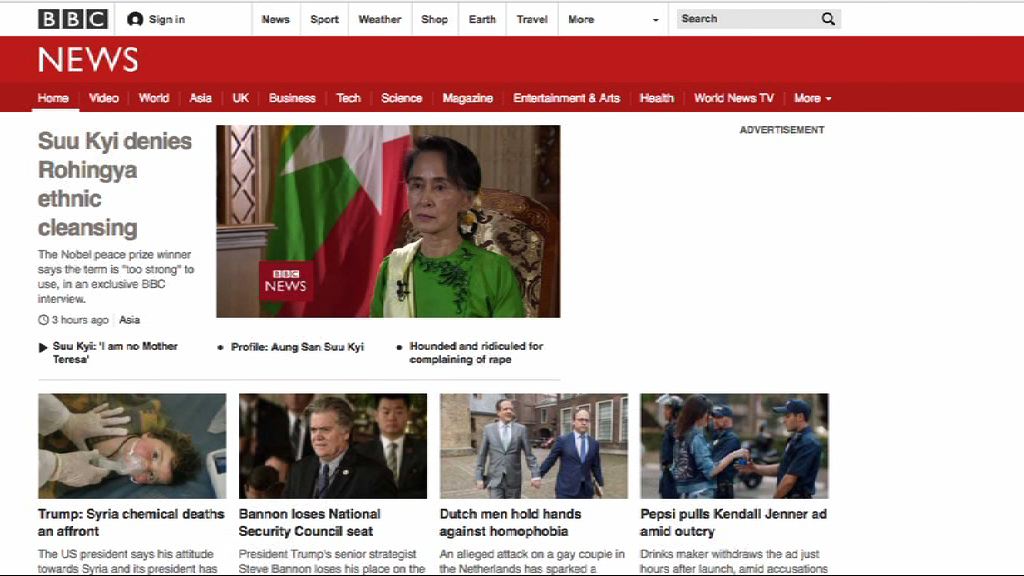
Task: Open the red nav More menu
Action: coord(812,98)
